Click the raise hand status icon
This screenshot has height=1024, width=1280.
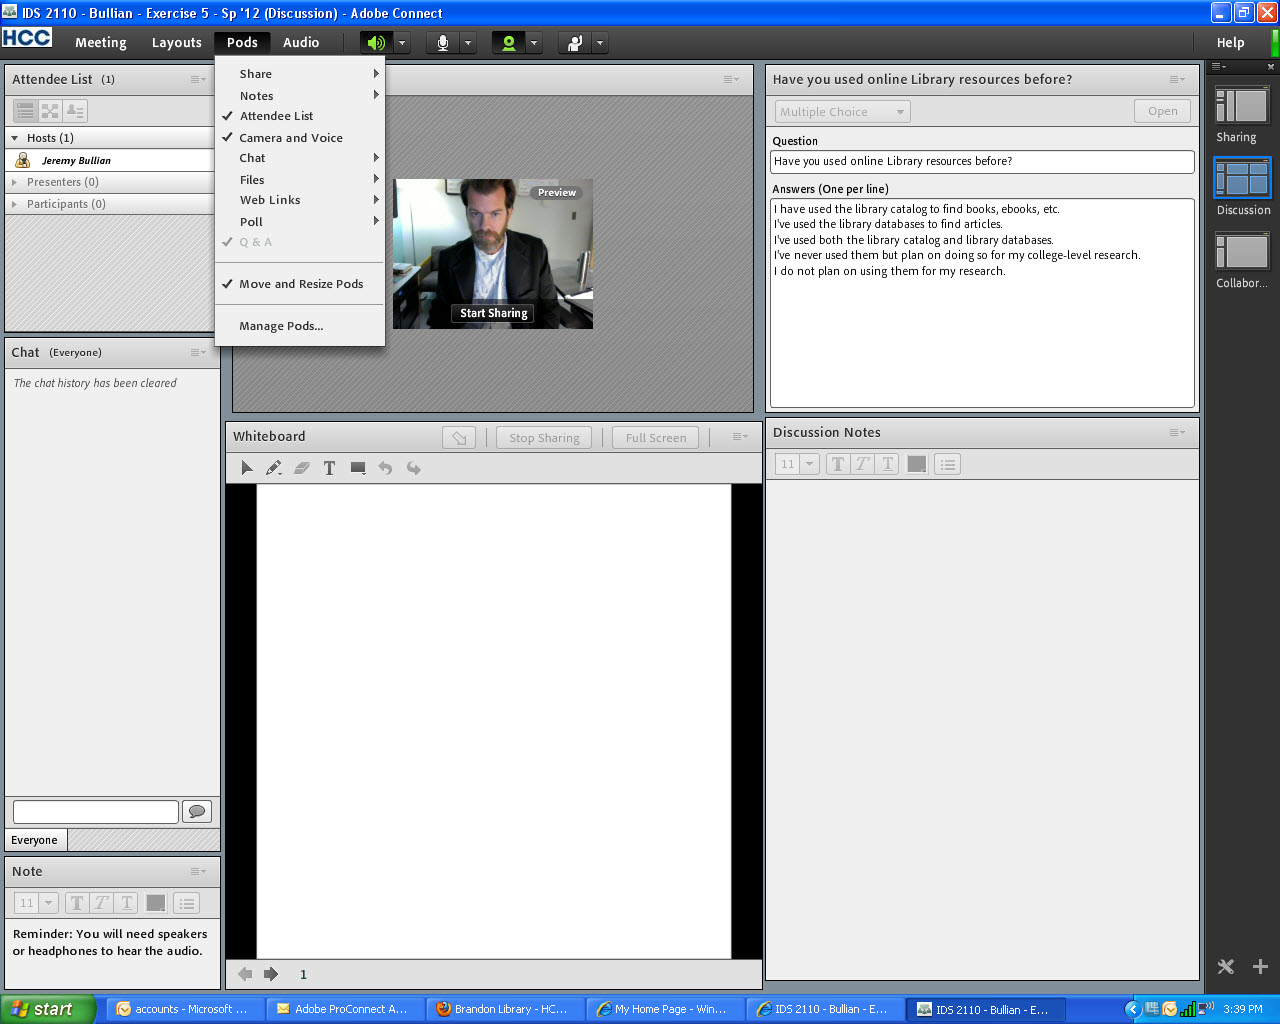coord(575,43)
